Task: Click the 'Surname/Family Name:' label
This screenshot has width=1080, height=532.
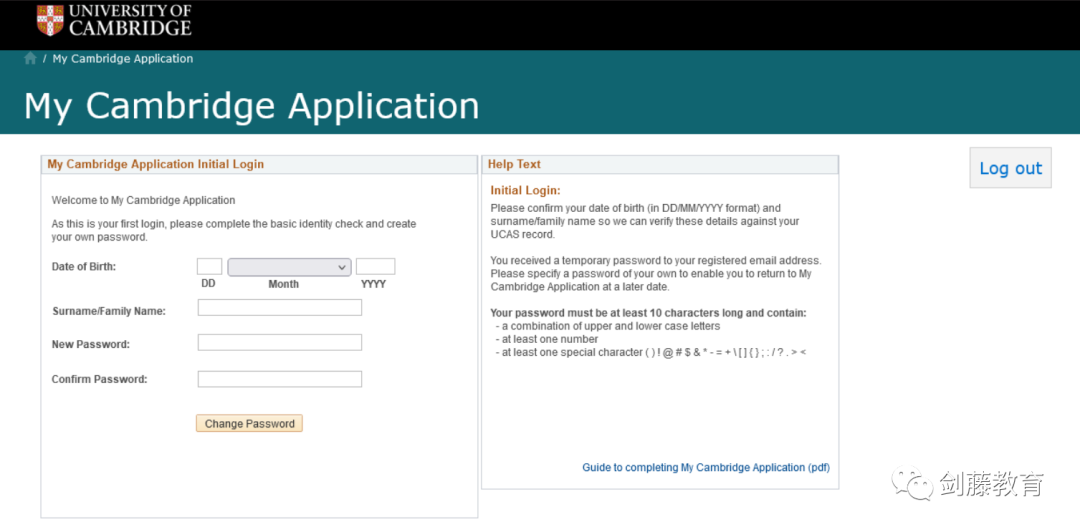Action: 109,311
